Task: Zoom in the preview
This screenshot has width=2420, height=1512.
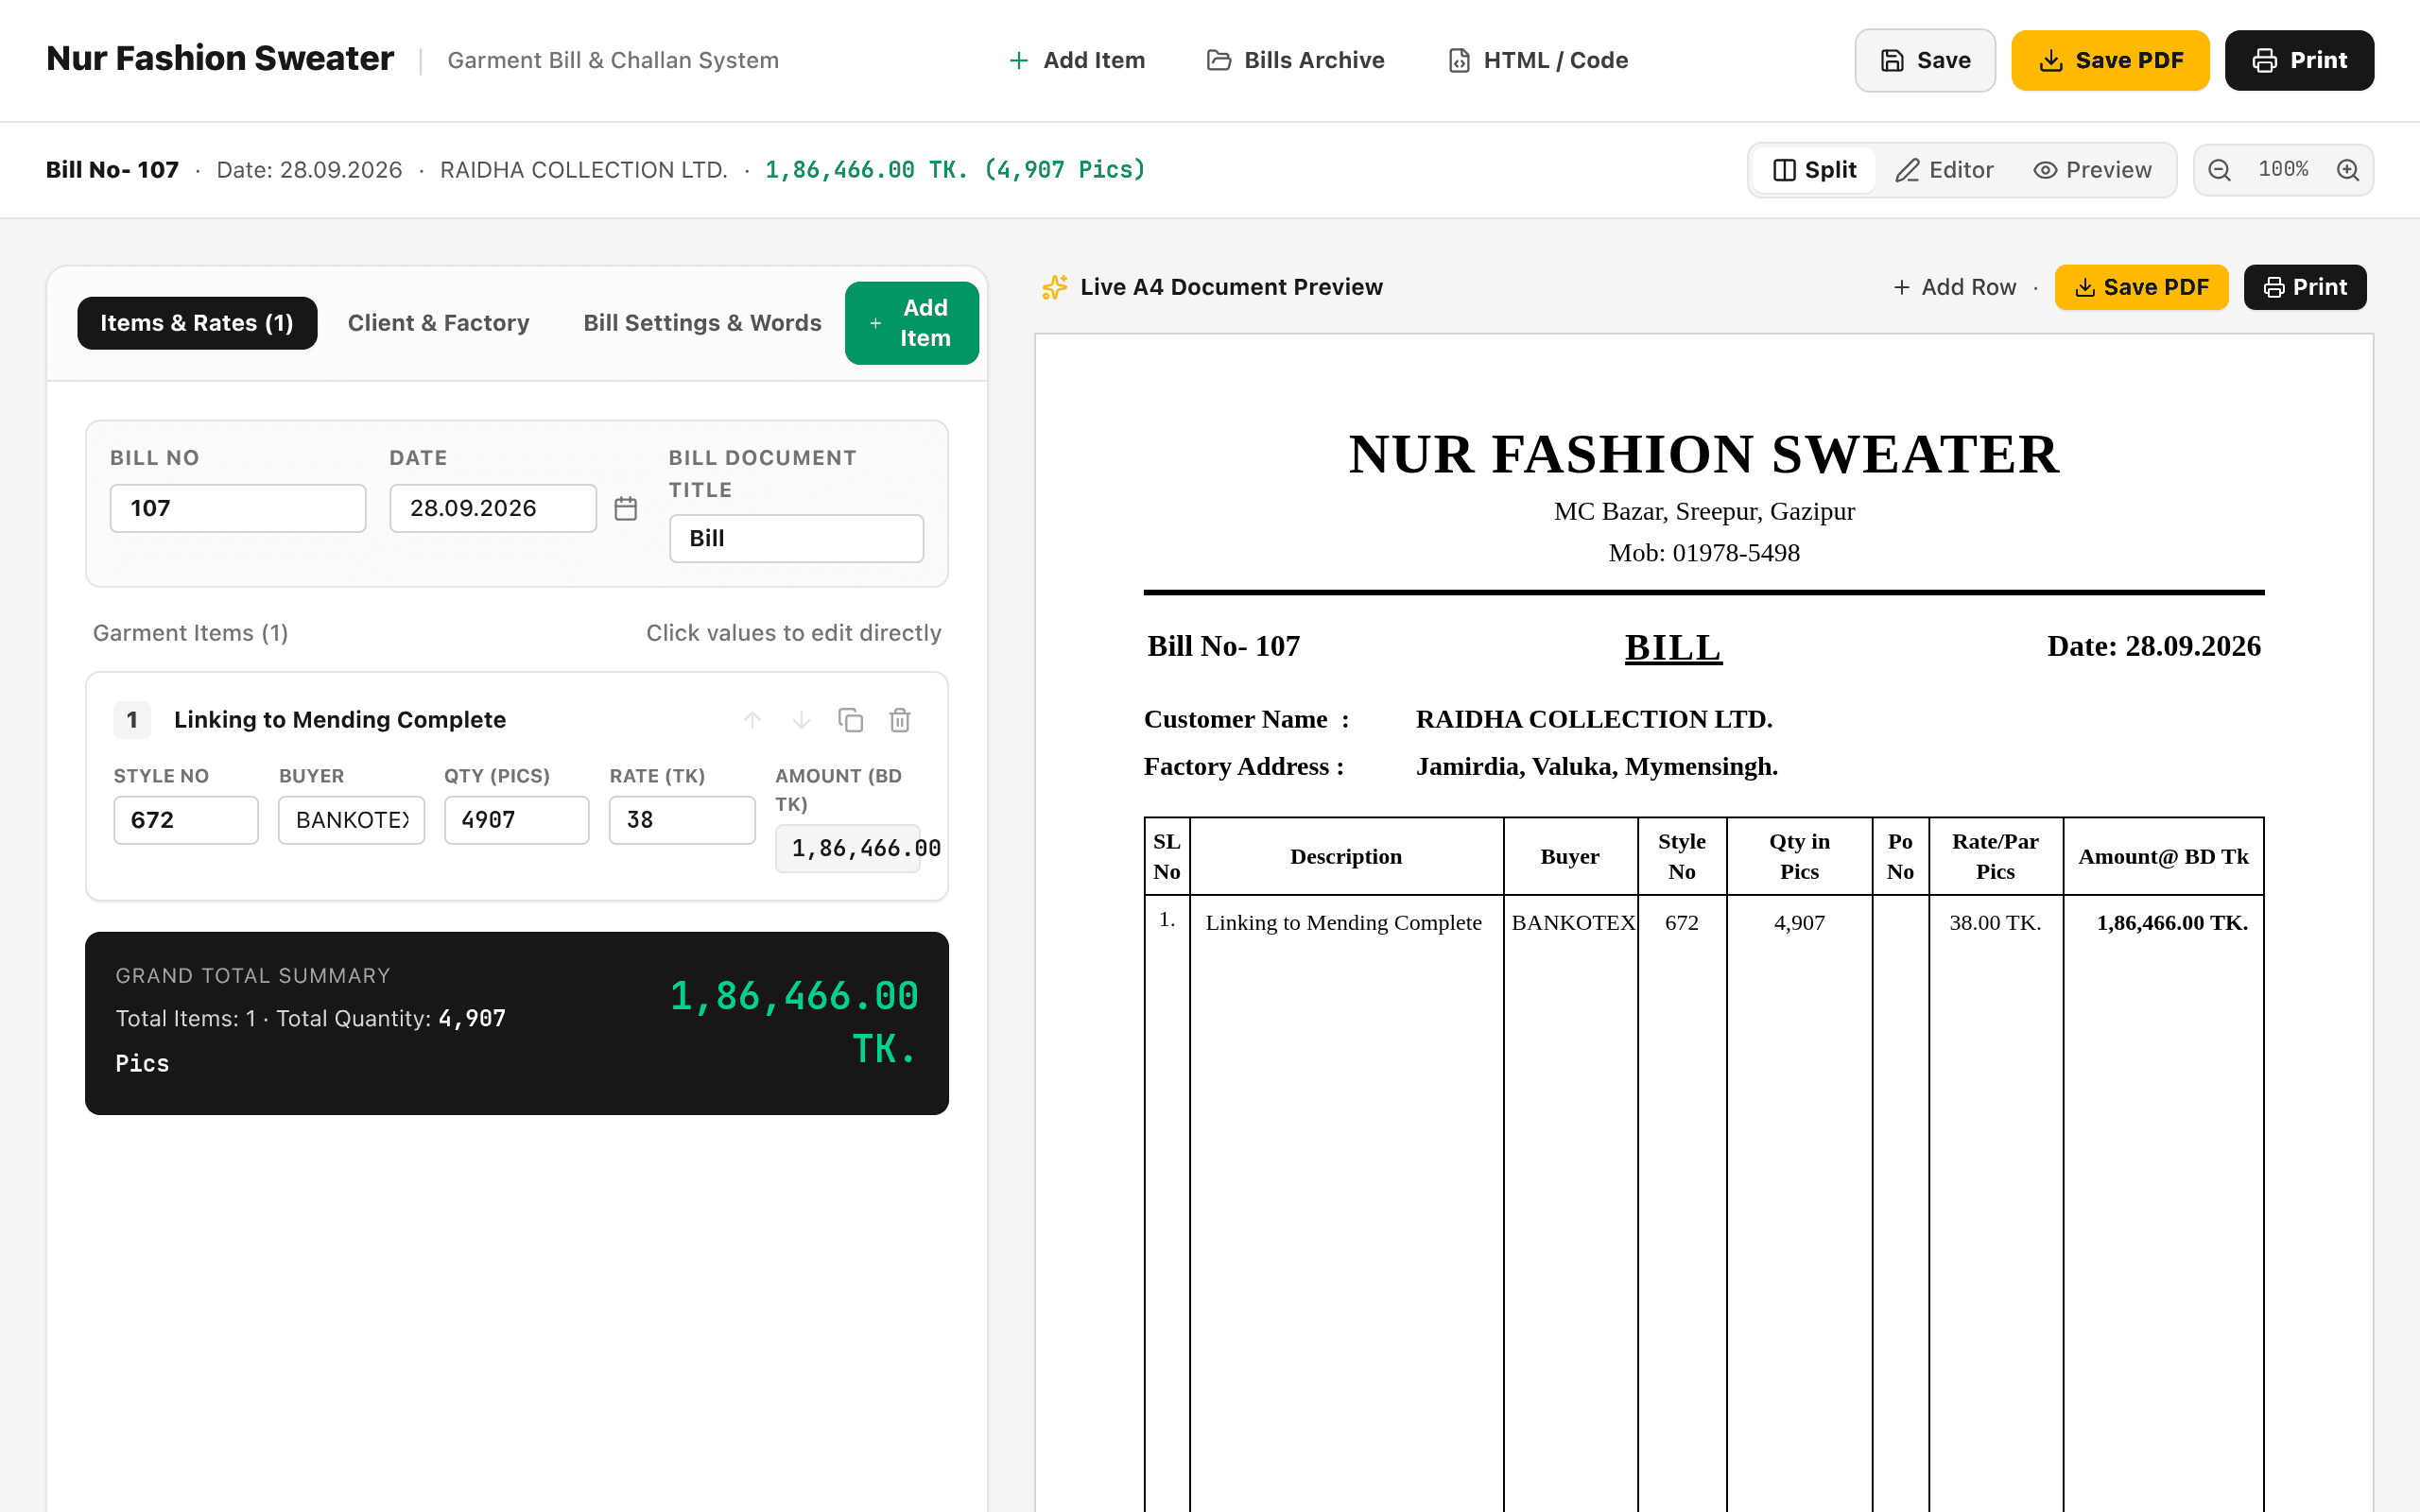Action: click(x=2348, y=170)
